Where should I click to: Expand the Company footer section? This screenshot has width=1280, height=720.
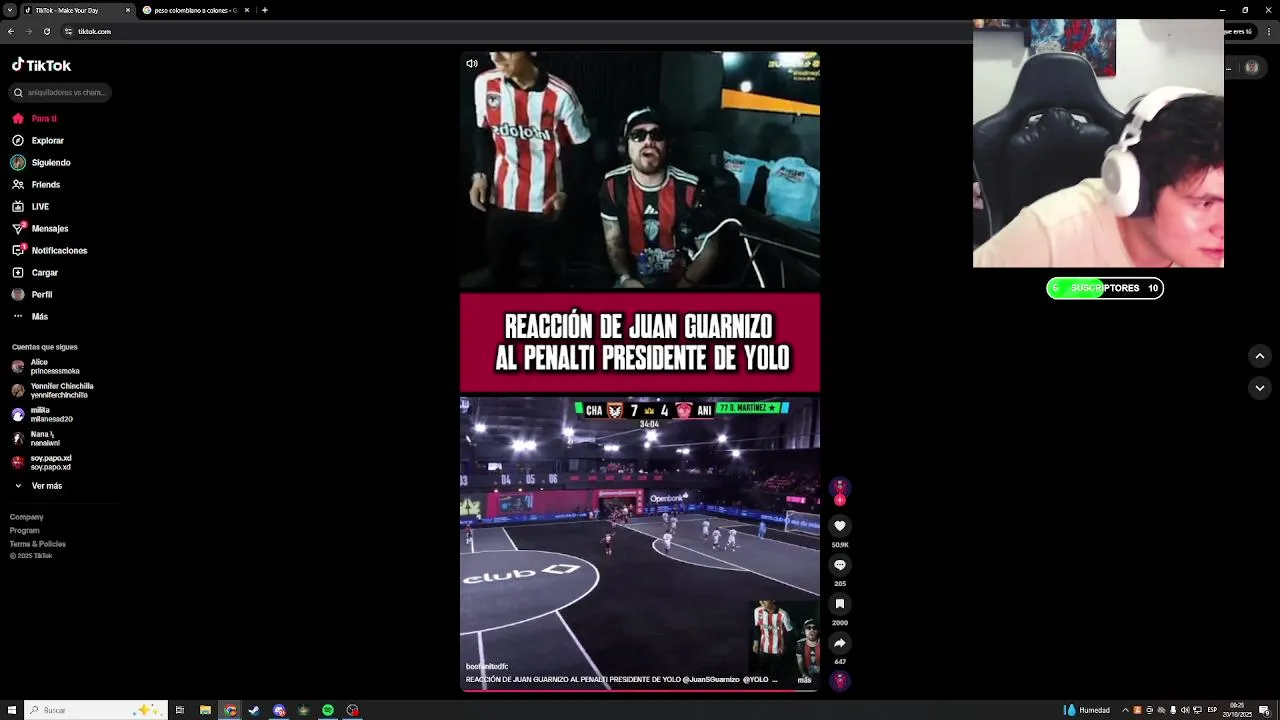(x=27, y=517)
